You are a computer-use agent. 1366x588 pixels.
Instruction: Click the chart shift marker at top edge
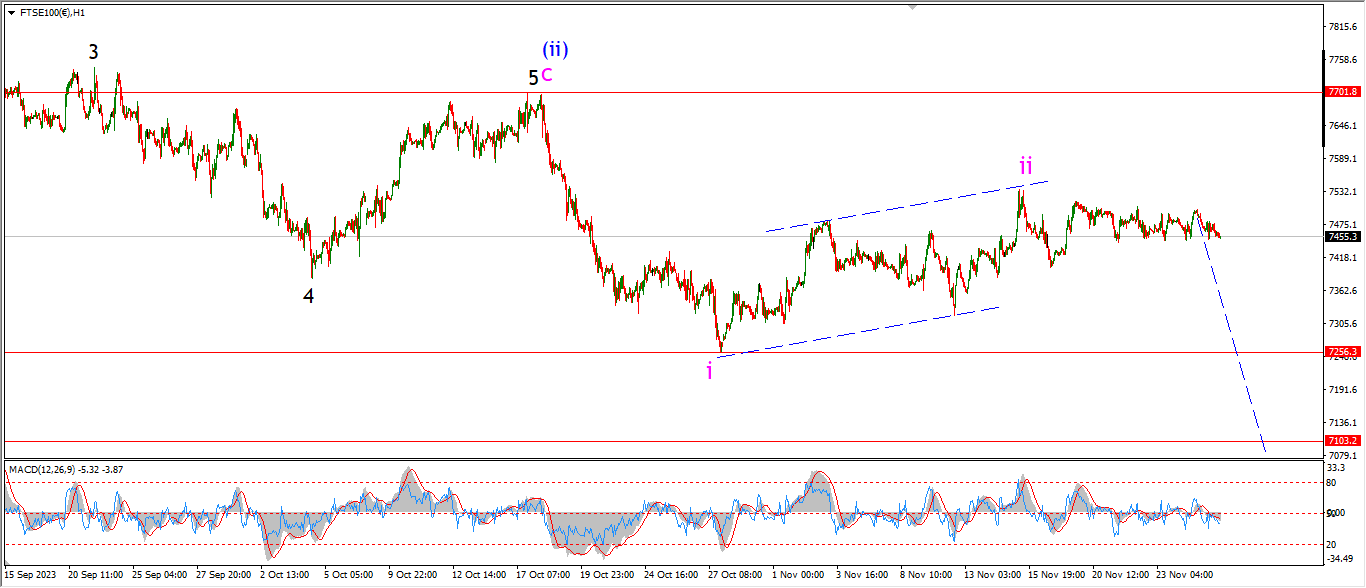point(911,6)
